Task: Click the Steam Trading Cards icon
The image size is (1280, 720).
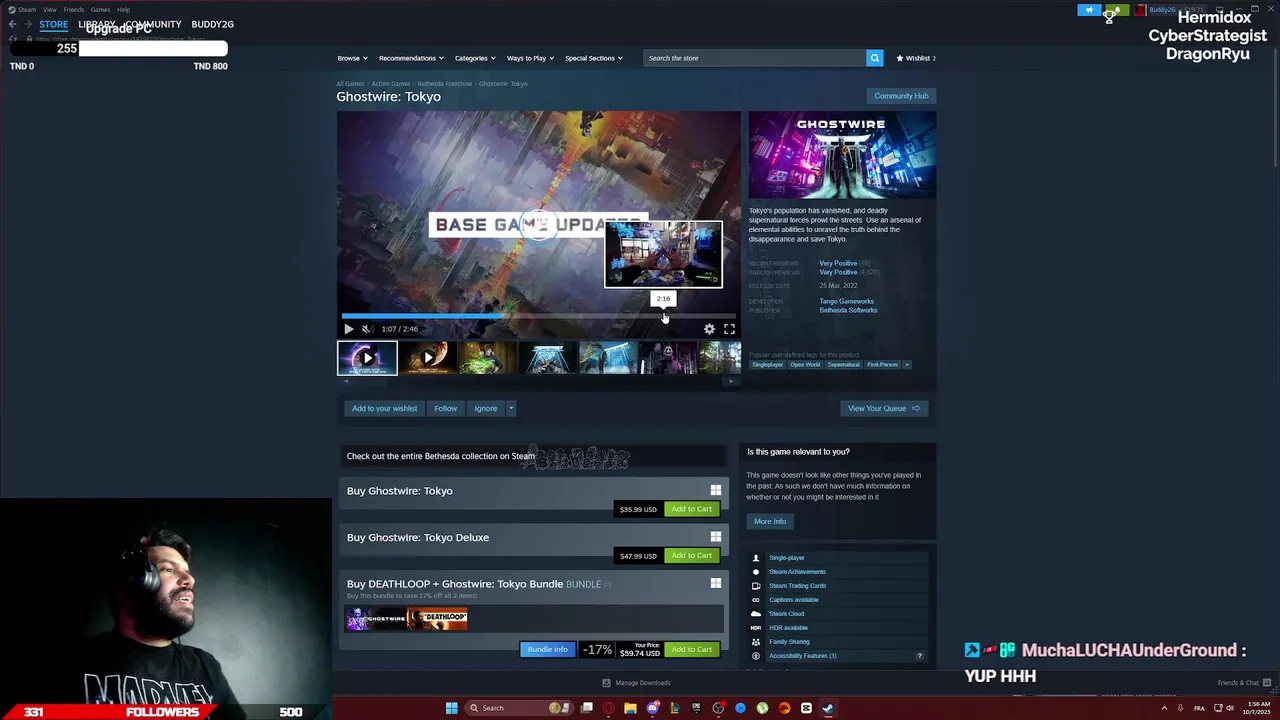Action: [x=755, y=586]
